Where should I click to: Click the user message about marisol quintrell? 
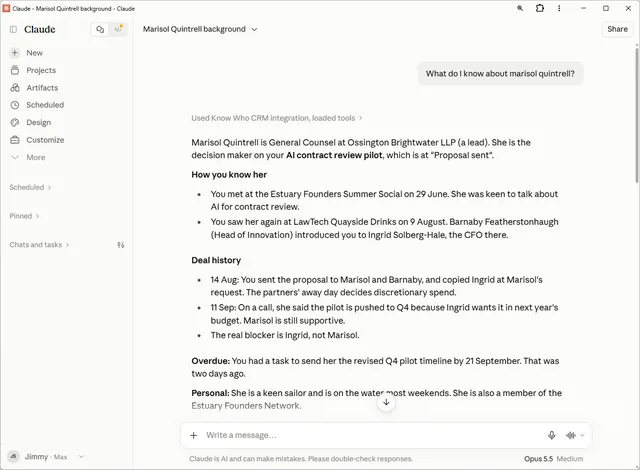click(500, 73)
